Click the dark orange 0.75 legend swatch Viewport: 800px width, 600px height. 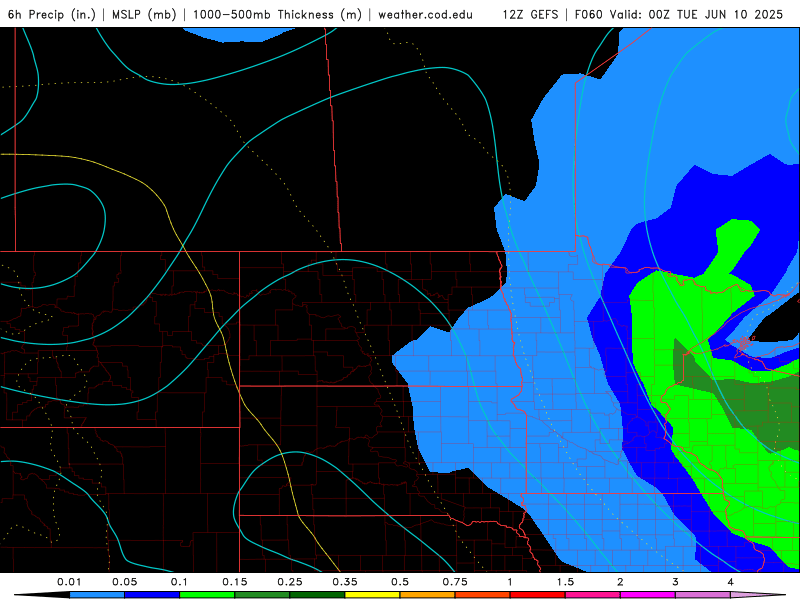tap(483, 595)
